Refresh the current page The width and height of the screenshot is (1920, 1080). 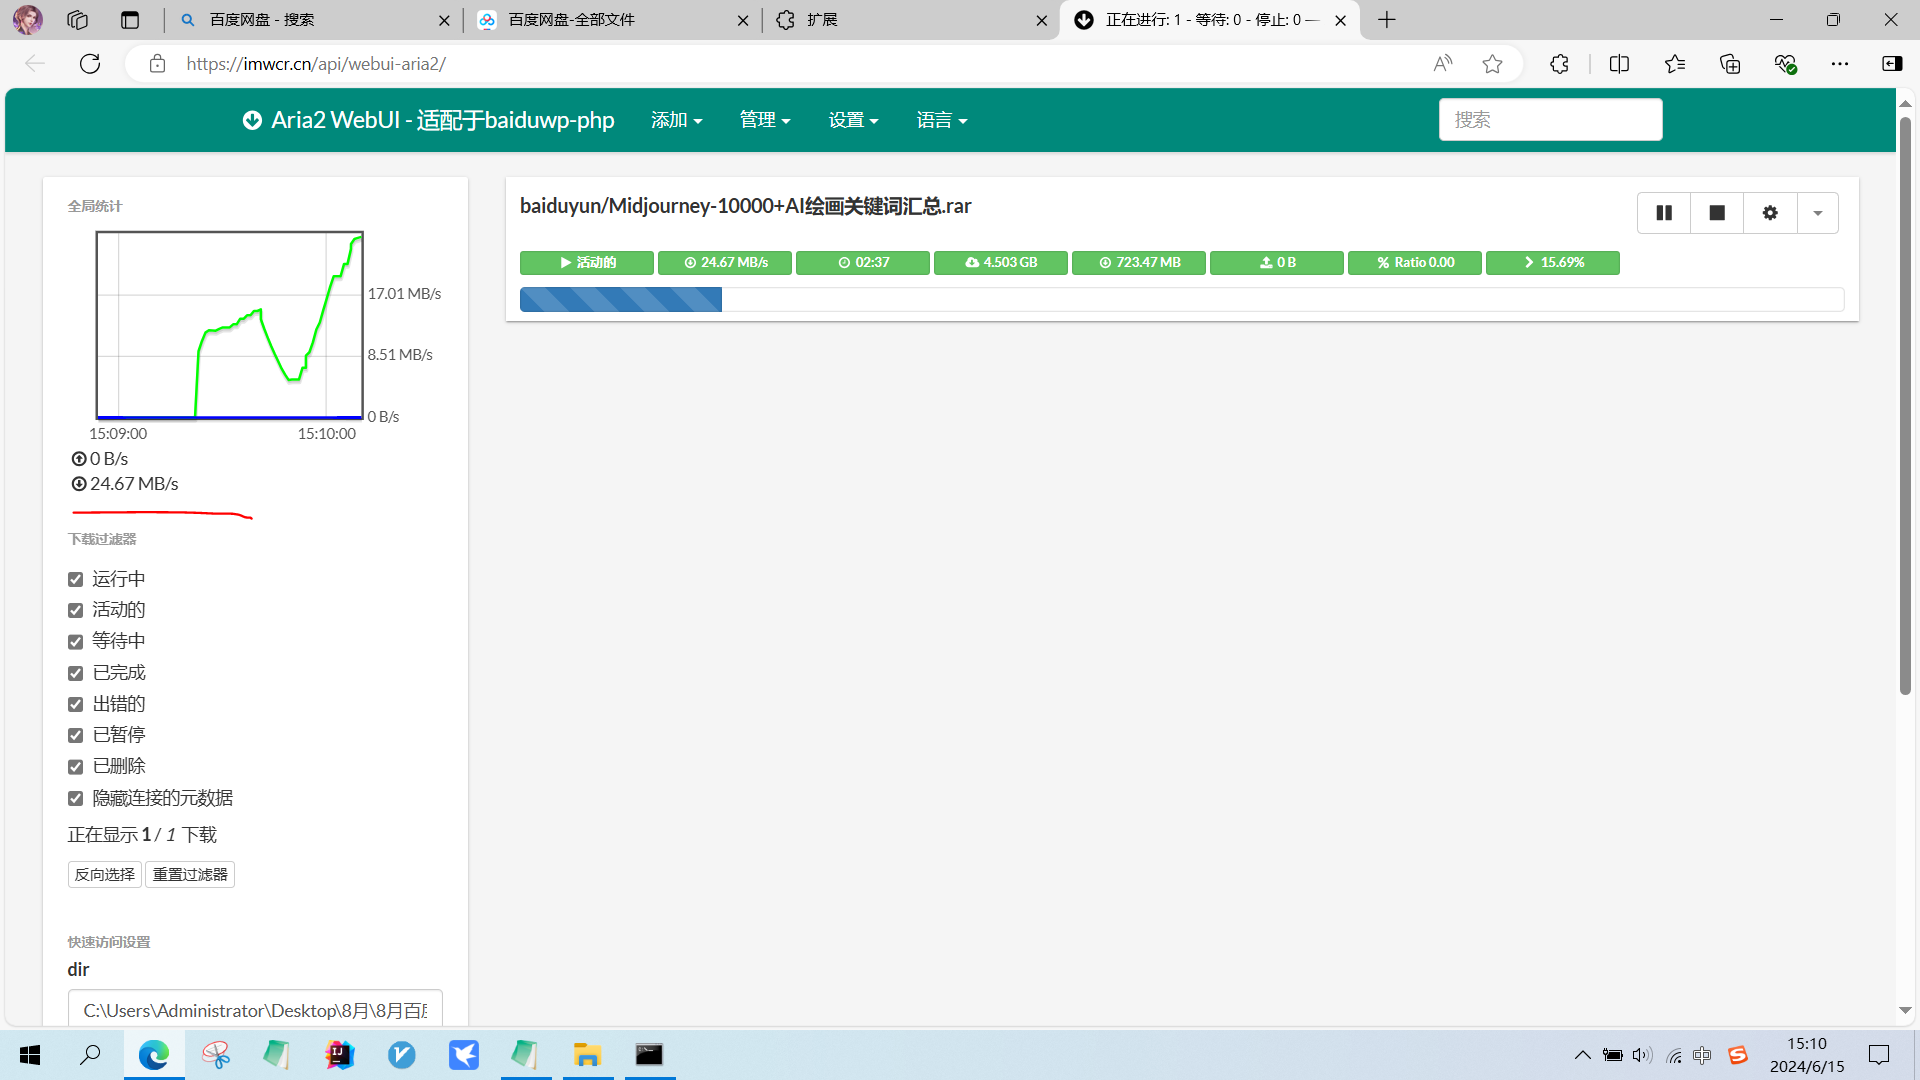90,64
